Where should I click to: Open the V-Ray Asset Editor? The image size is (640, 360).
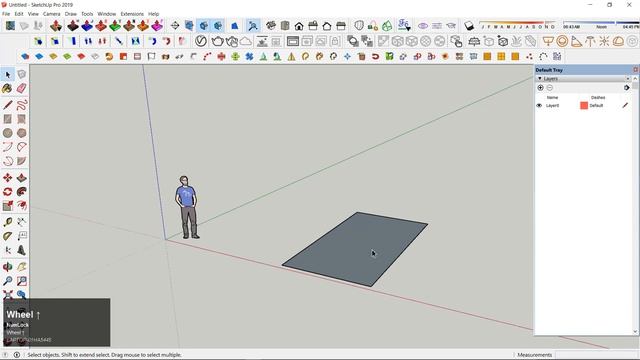coord(200,41)
